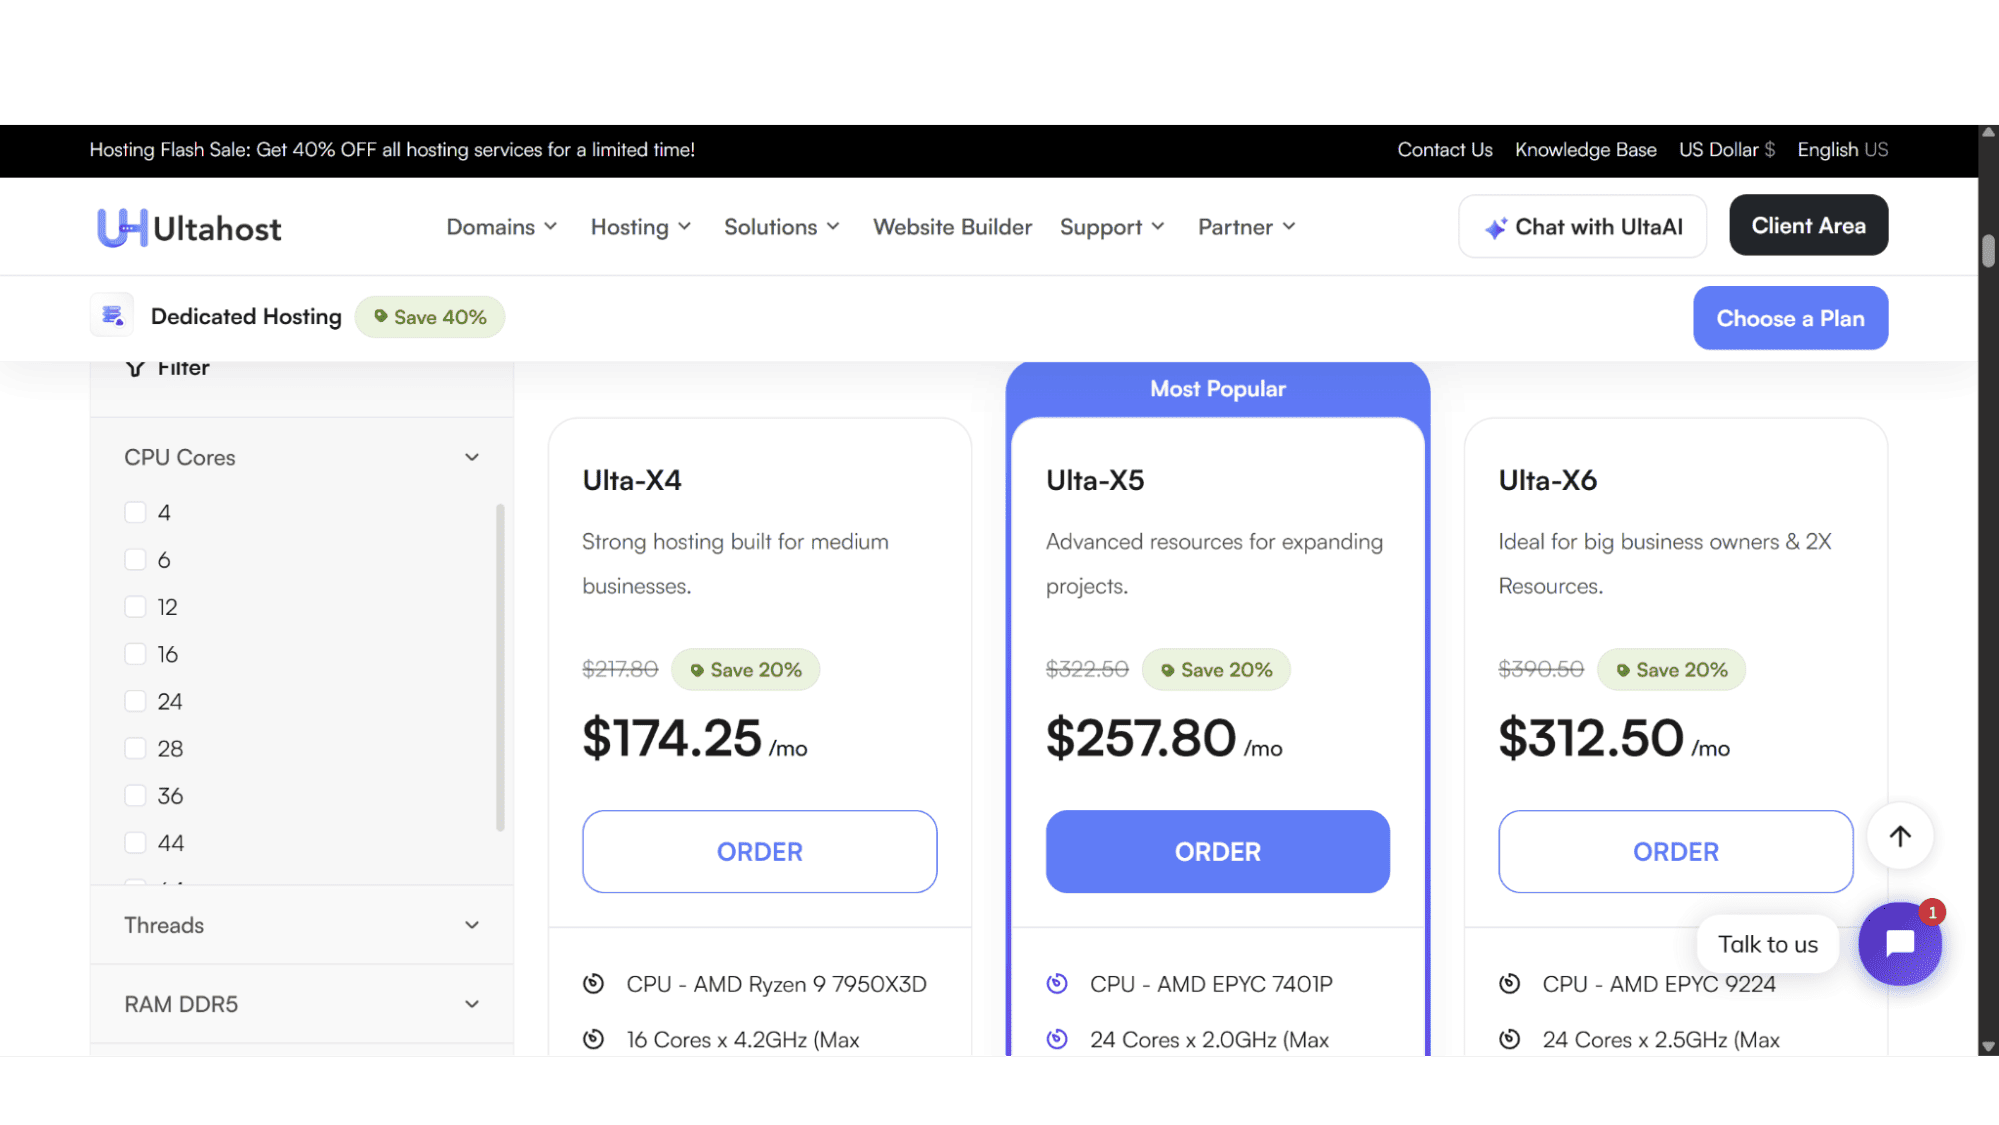Check the 36 CPU cores option
1999x1125 pixels.
click(135, 796)
